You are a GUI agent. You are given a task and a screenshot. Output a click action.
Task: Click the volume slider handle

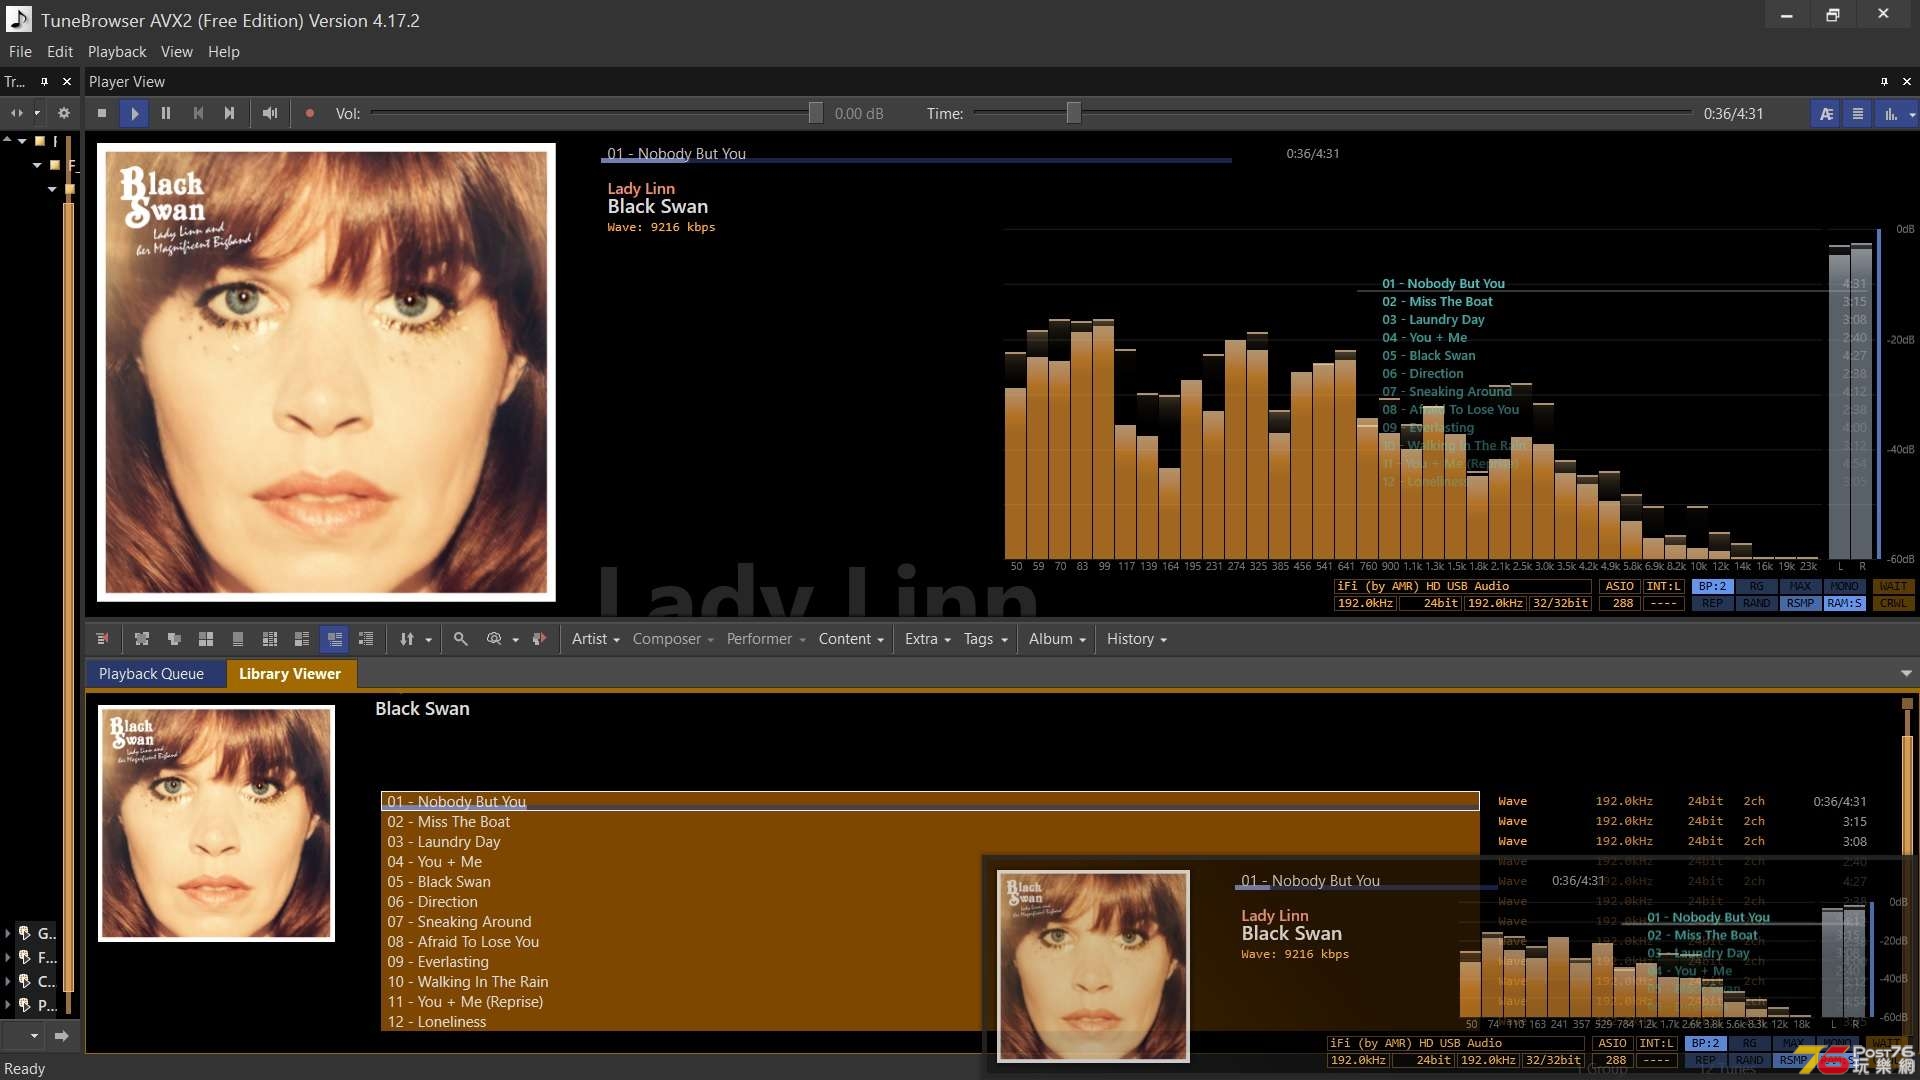(x=816, y=113)
